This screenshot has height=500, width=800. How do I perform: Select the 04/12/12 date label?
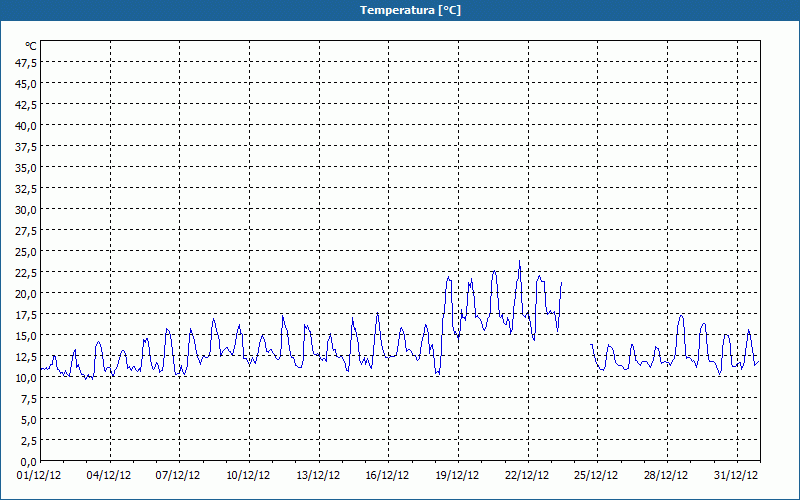click(x=109, y=476)
